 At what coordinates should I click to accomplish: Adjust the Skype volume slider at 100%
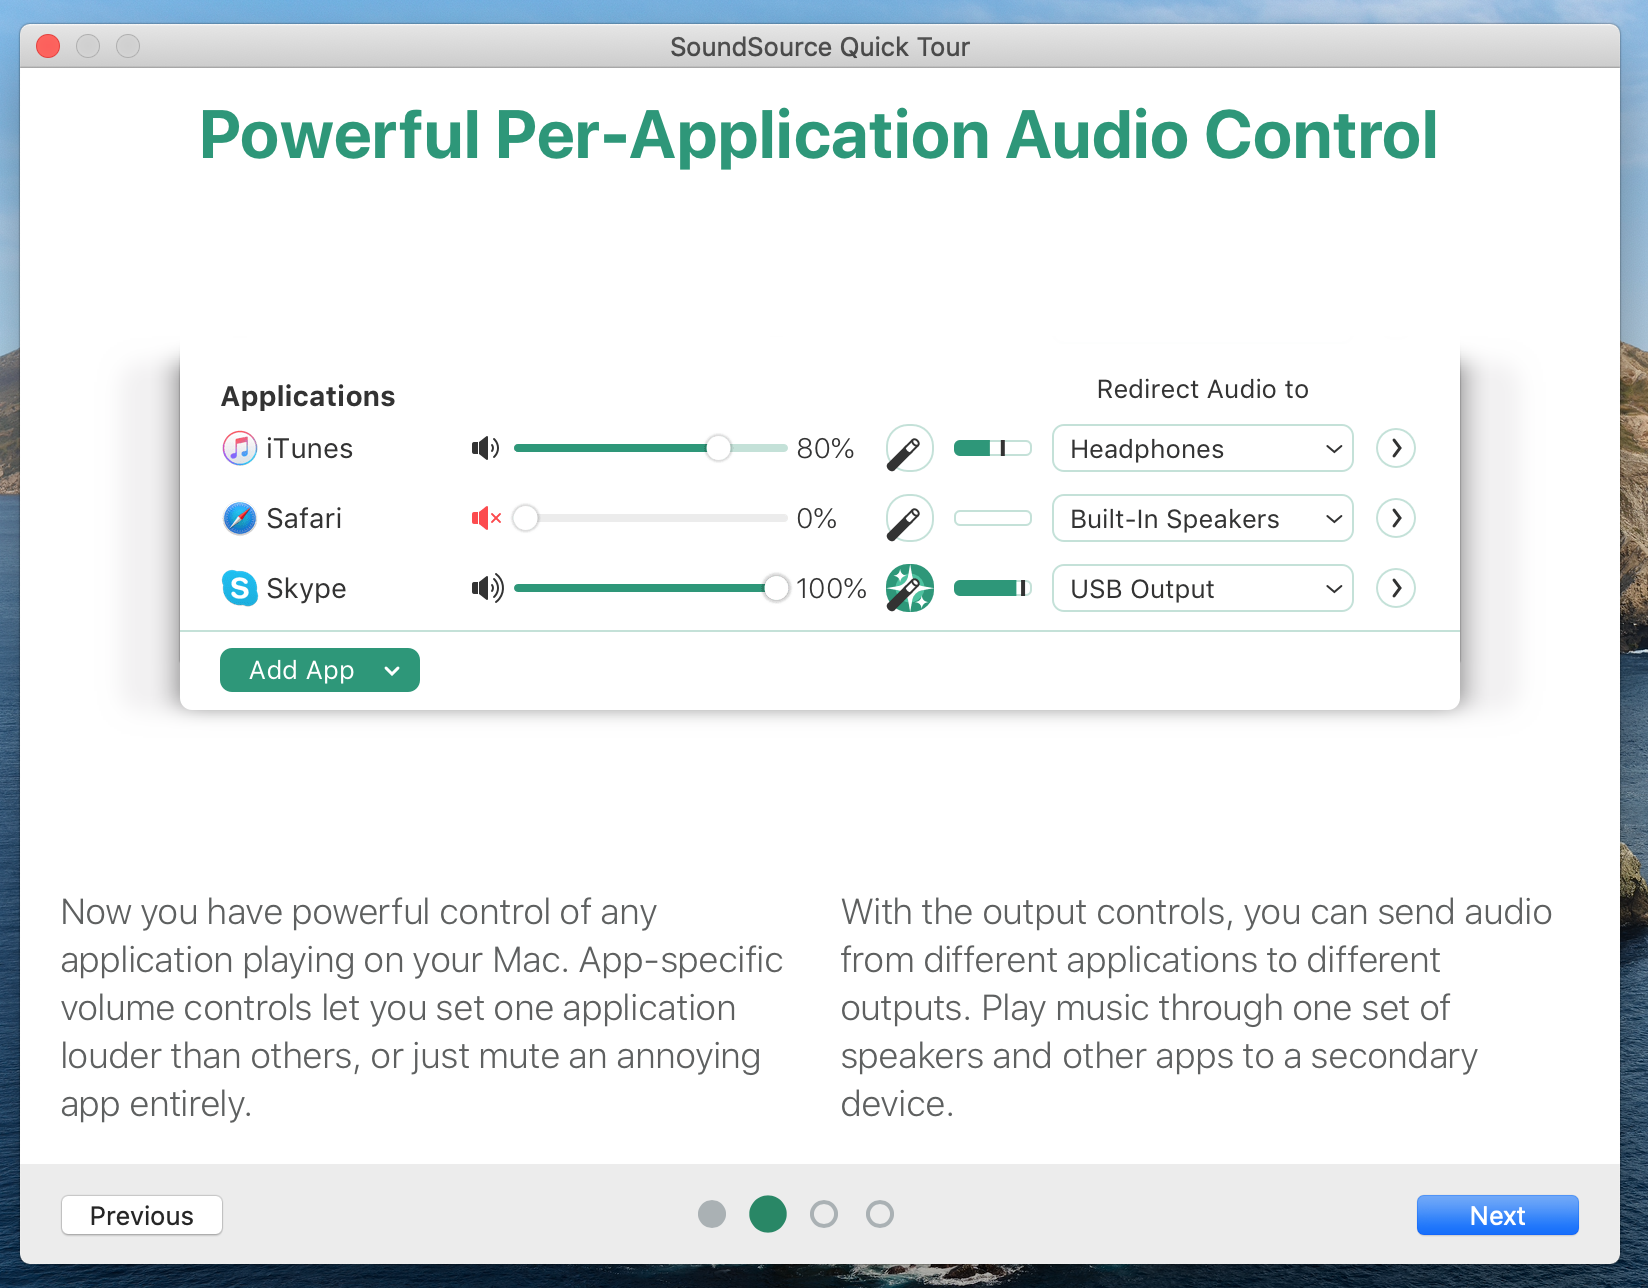coord(651,588)
